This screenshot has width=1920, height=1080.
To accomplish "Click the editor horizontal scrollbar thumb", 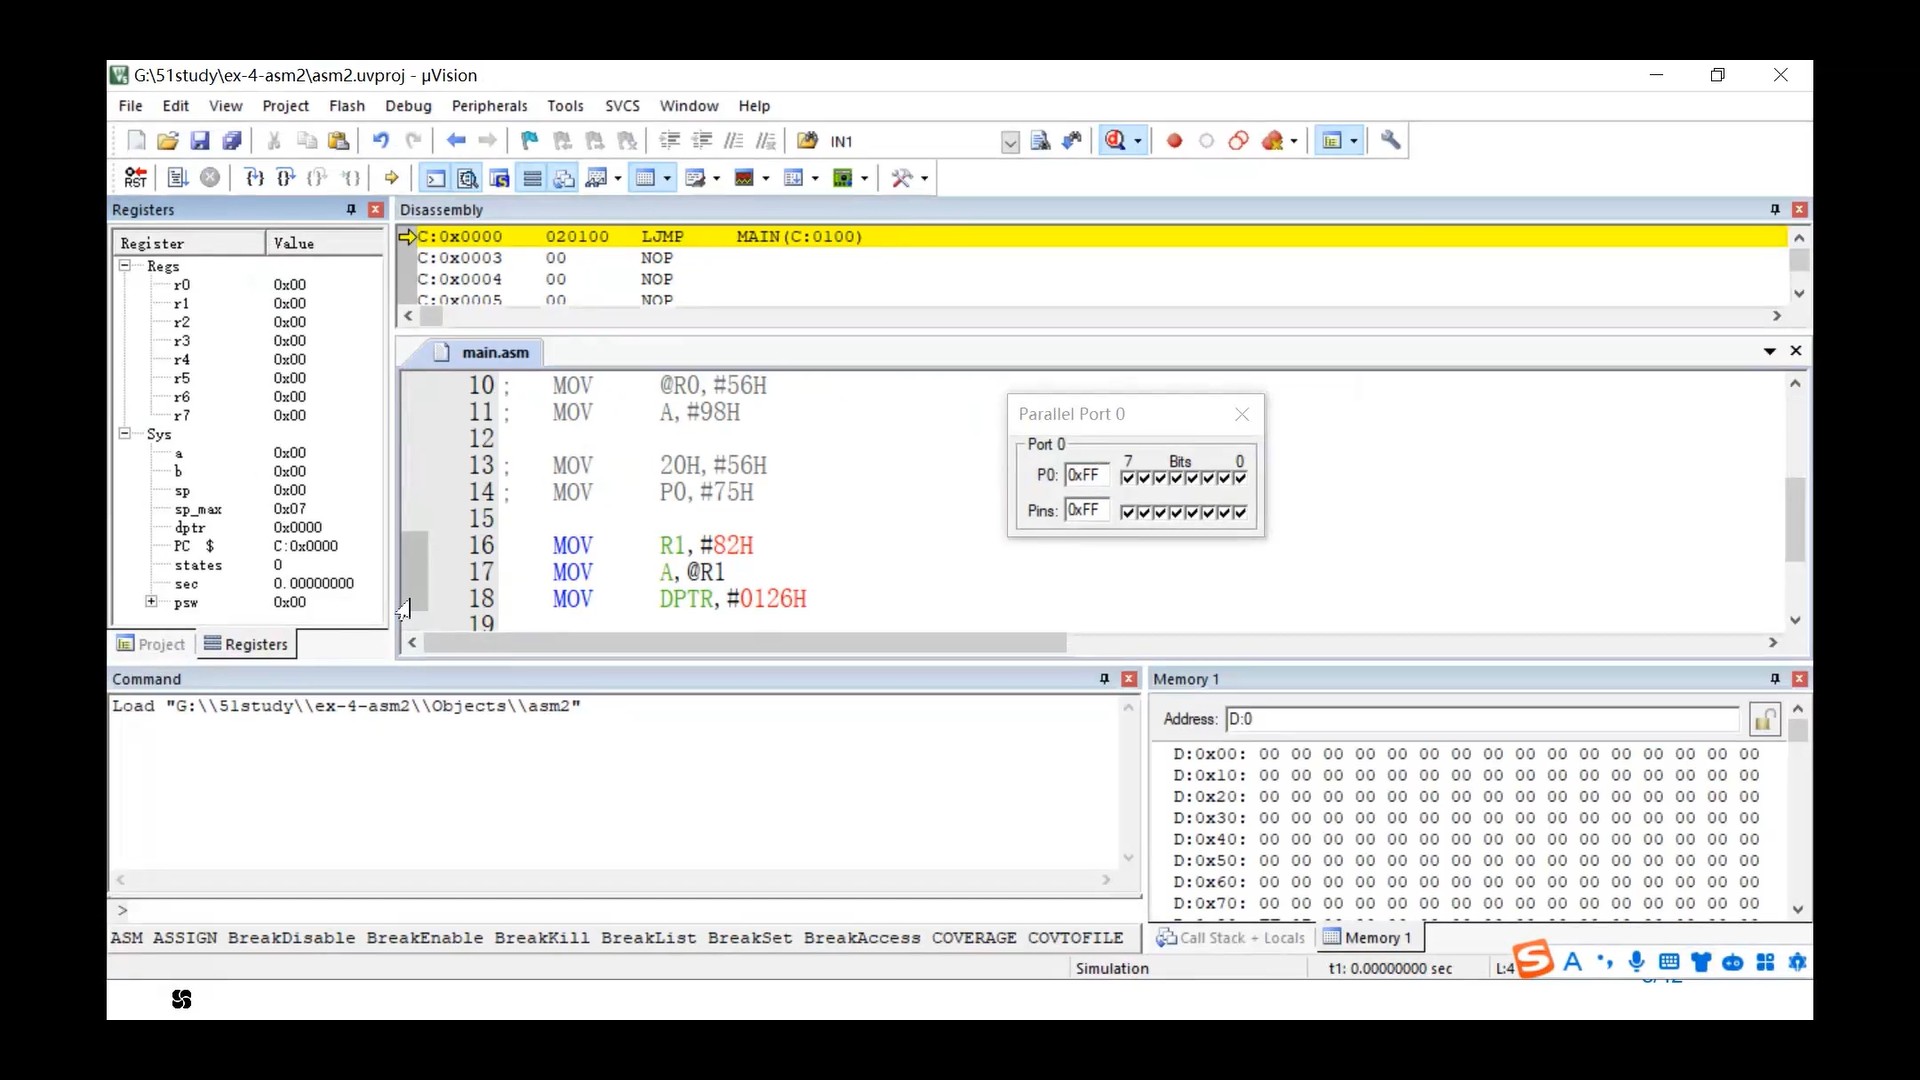I will [744, 643].
